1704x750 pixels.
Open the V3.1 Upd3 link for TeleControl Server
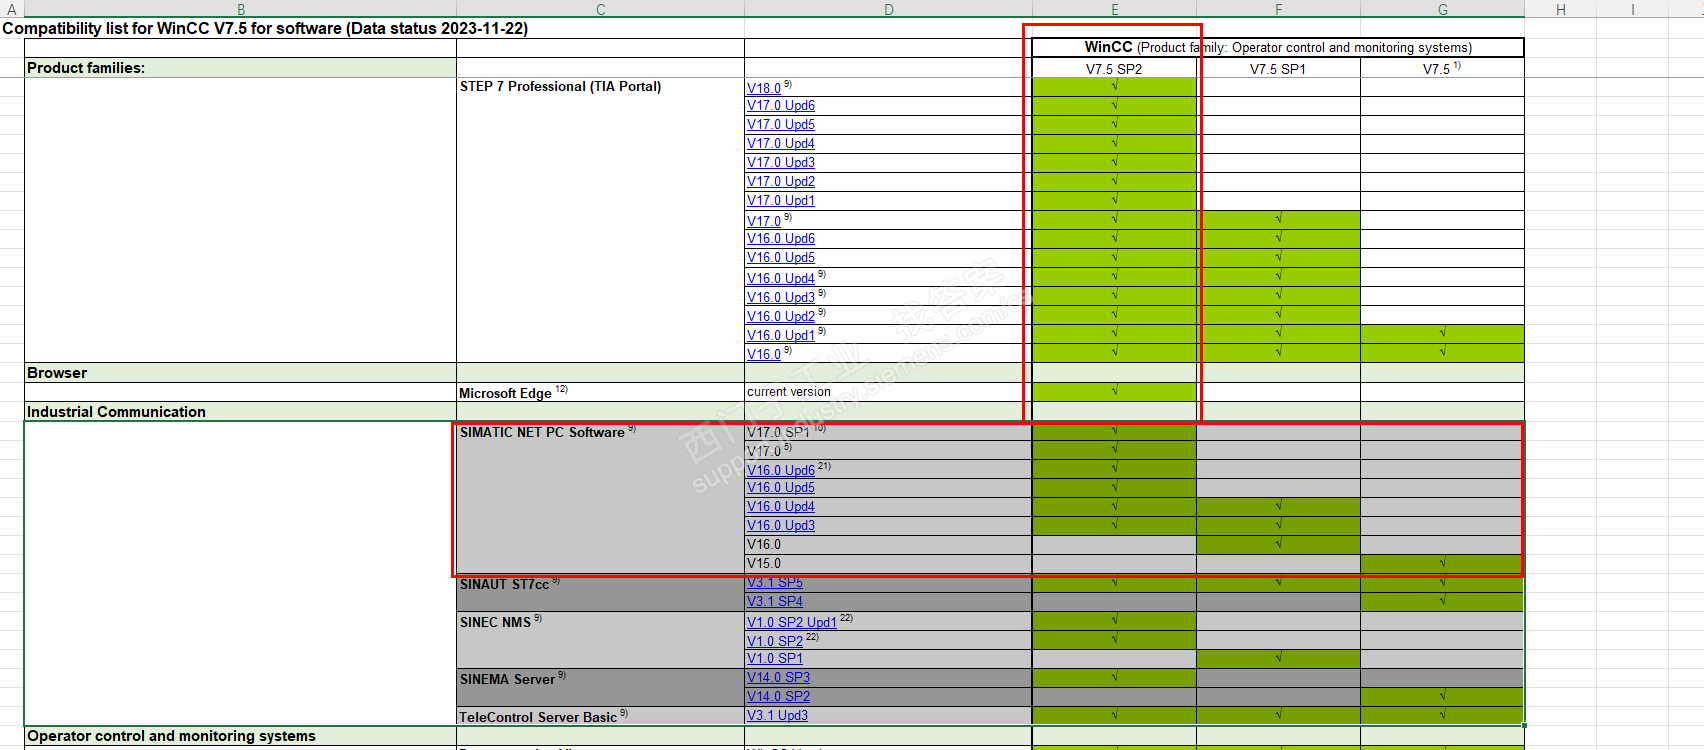coord(778,715)
